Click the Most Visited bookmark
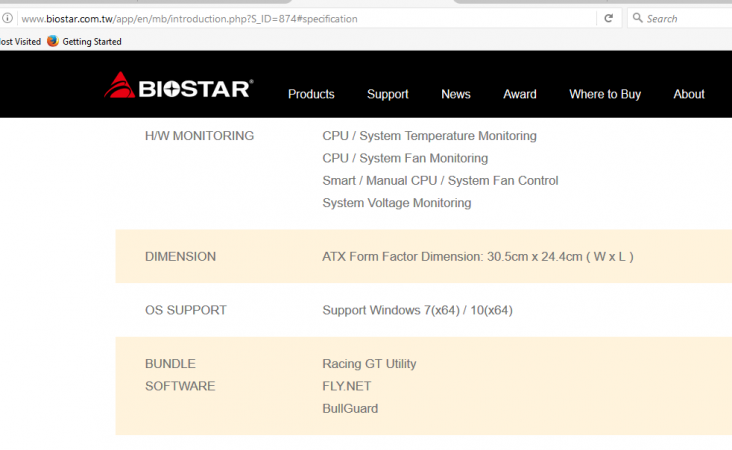The image size is (732, 450). [21, 42]
